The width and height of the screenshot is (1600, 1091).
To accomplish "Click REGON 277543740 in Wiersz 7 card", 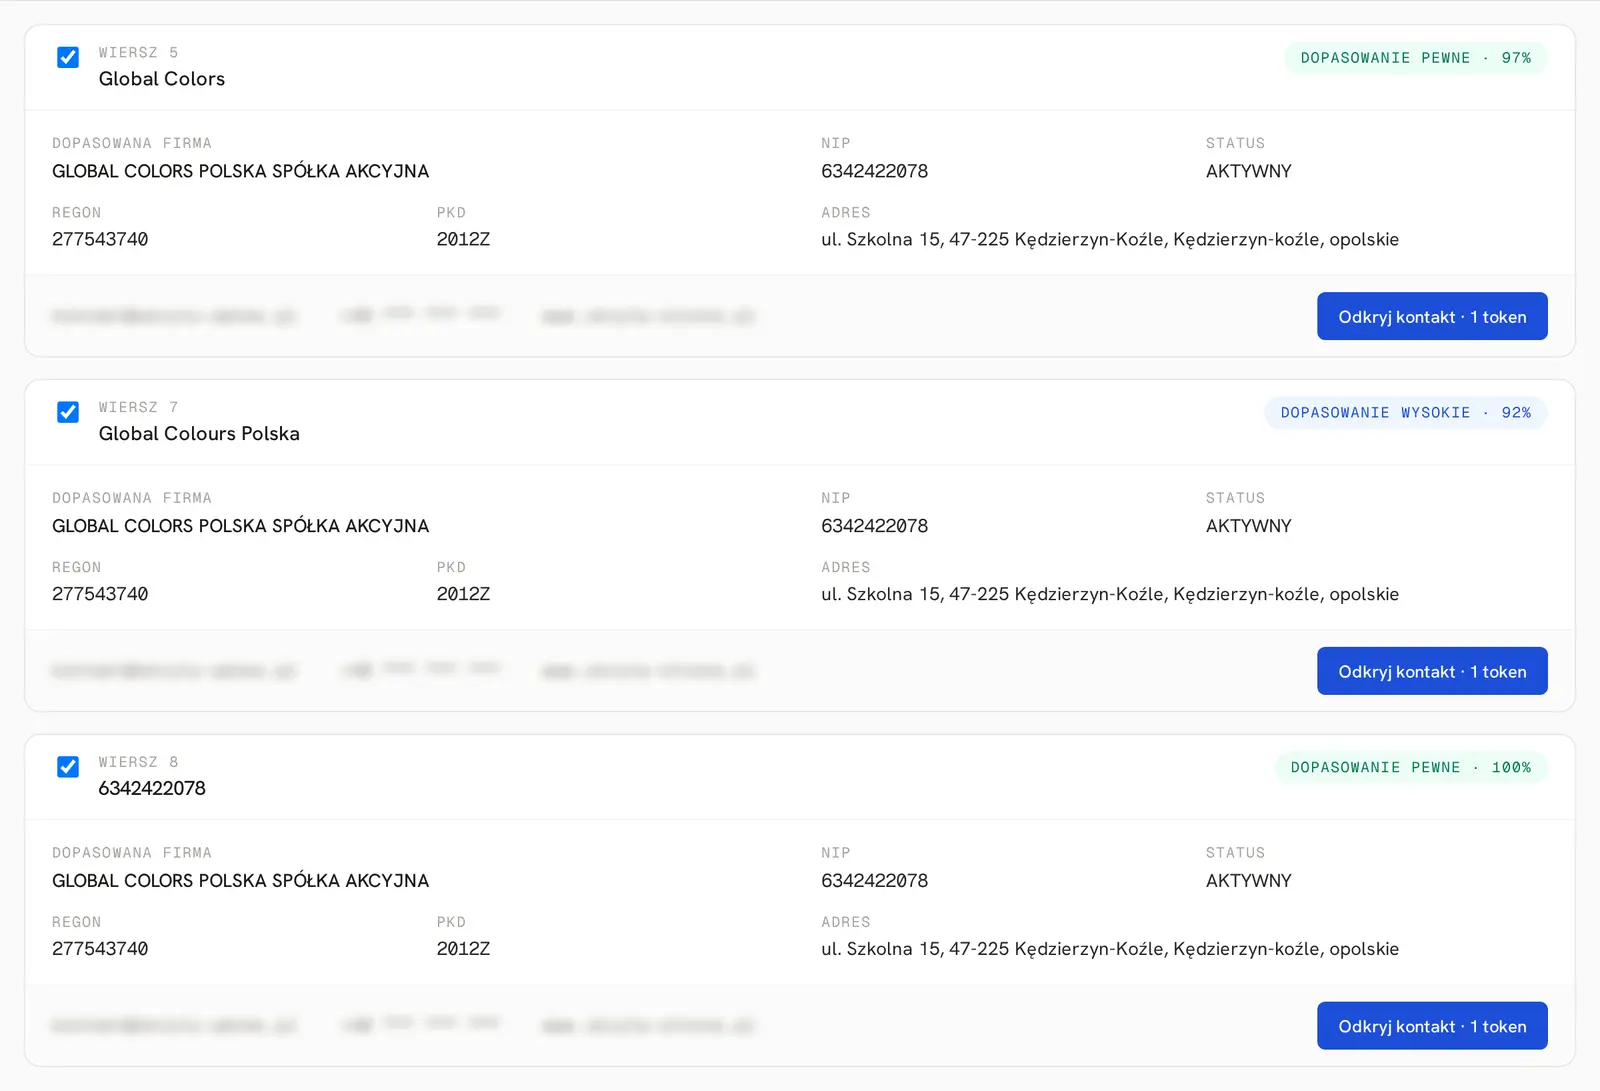I will point(100,594).
